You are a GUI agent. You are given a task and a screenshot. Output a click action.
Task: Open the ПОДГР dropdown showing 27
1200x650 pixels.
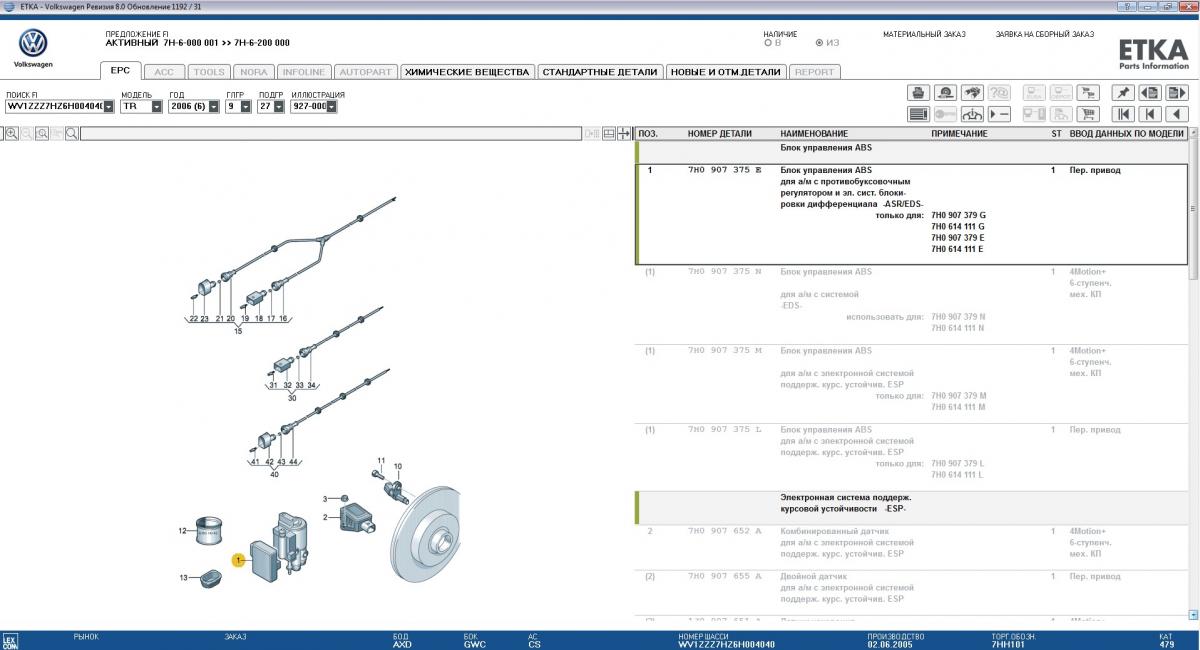click(278, 106)
